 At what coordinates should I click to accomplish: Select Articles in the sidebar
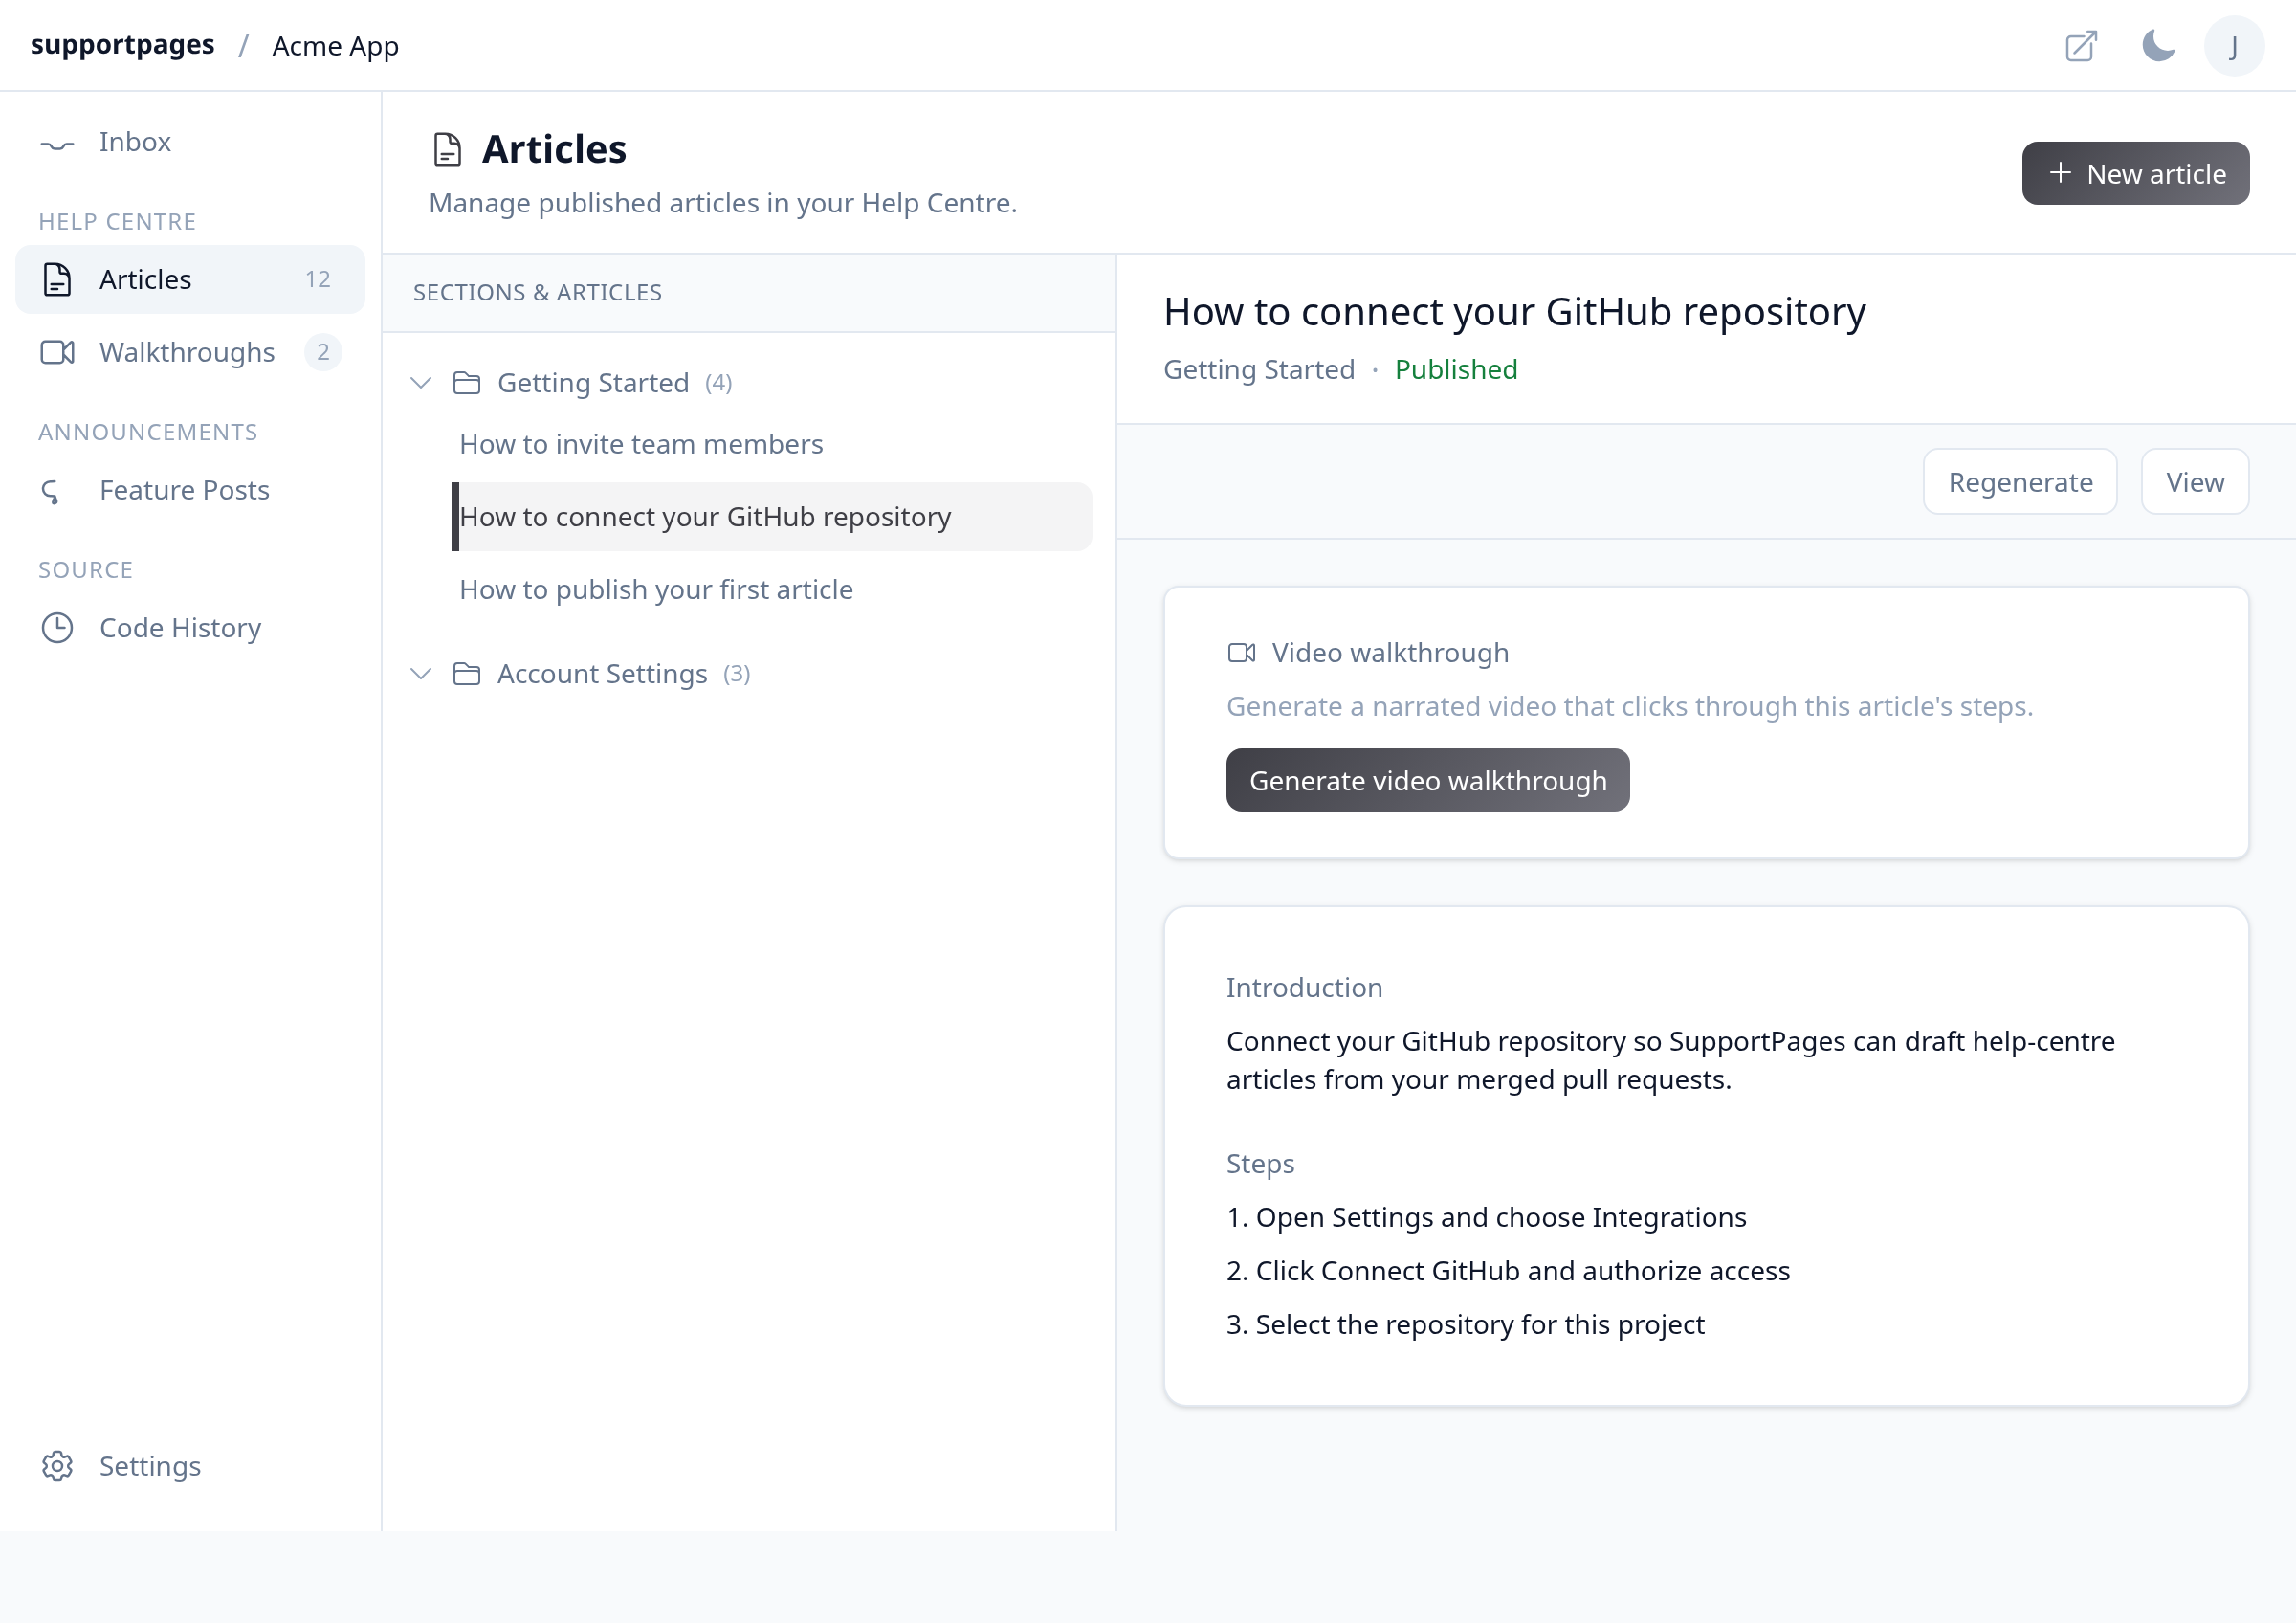190,280
